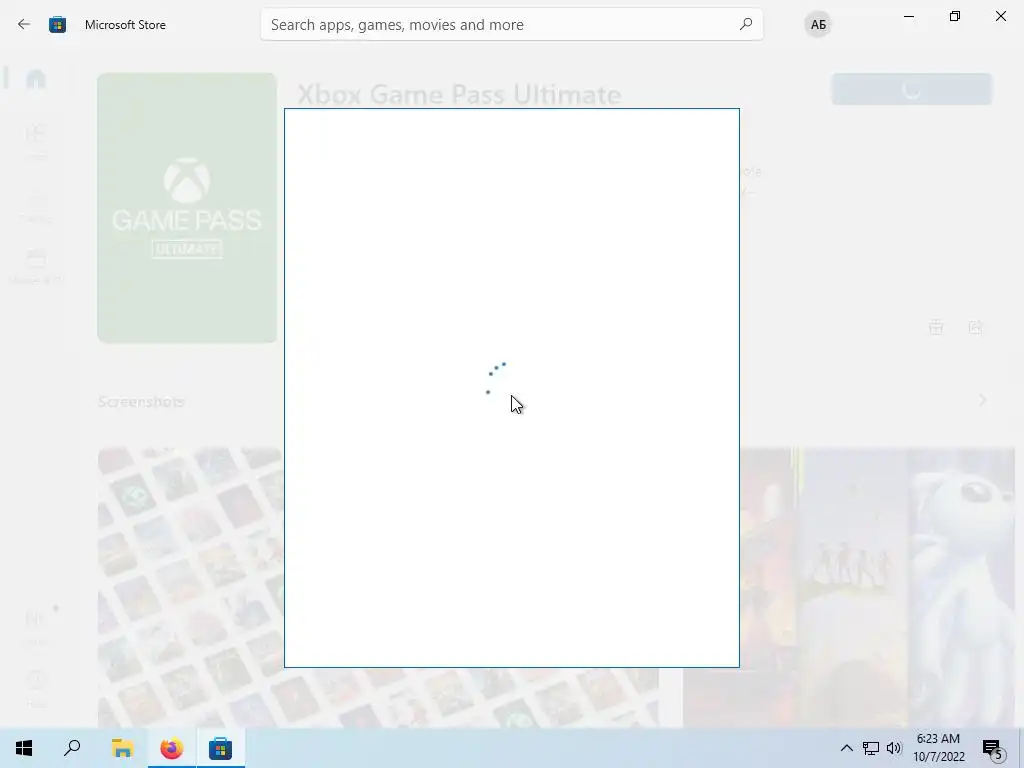Click the Xbox Game Pass Ultimate cover image
The image size is (1024, 768).
pos(187,208)
